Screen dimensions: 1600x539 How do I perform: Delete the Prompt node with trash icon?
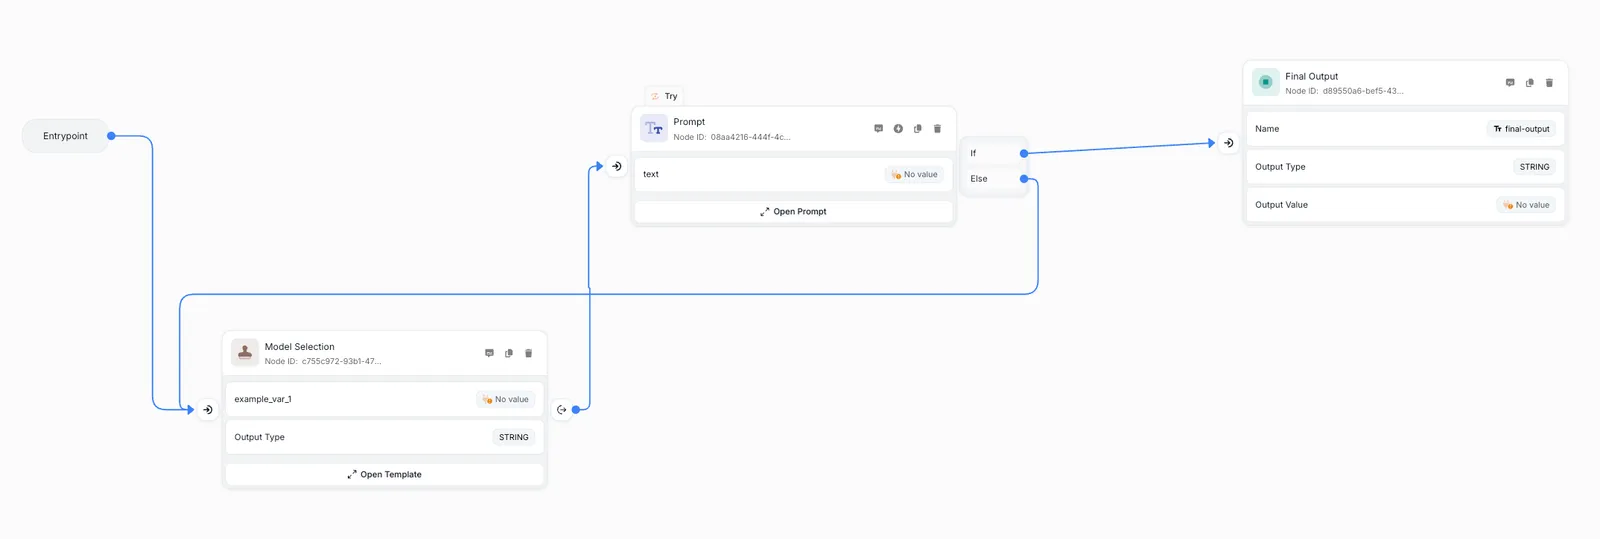[937, 128]
